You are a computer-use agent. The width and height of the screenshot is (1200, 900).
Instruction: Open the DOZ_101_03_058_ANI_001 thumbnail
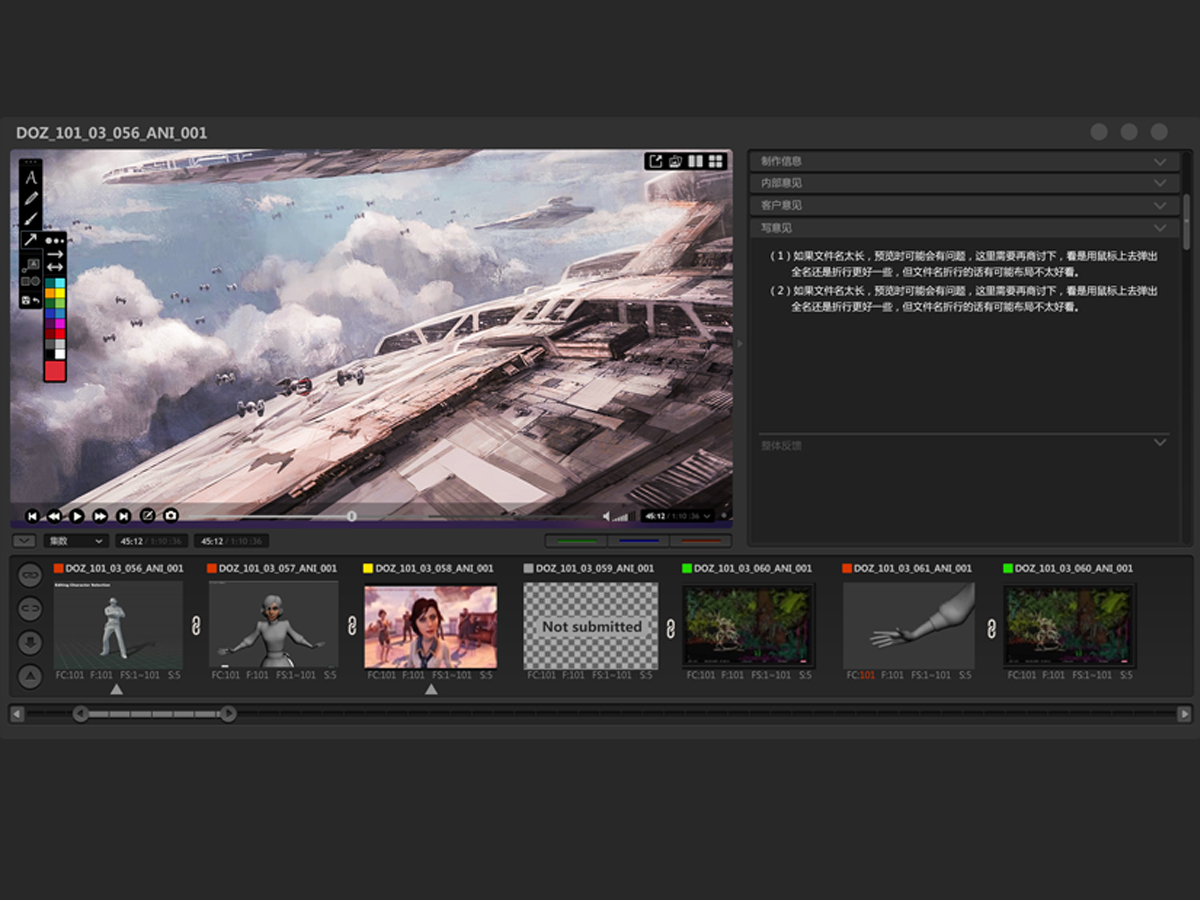430,627
